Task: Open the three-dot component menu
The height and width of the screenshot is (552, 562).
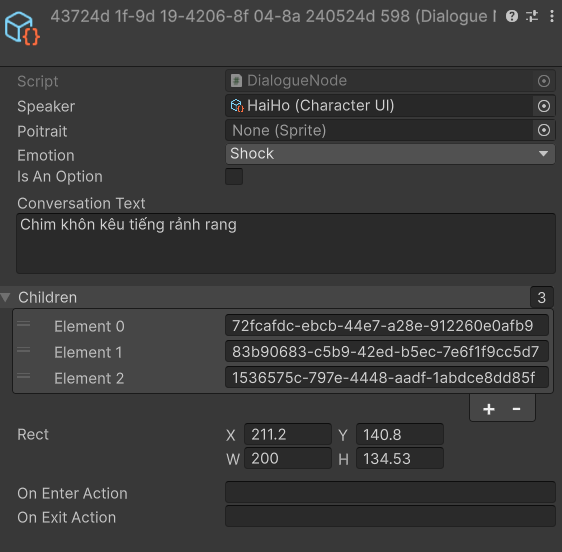Action: [x=552, y=16]
